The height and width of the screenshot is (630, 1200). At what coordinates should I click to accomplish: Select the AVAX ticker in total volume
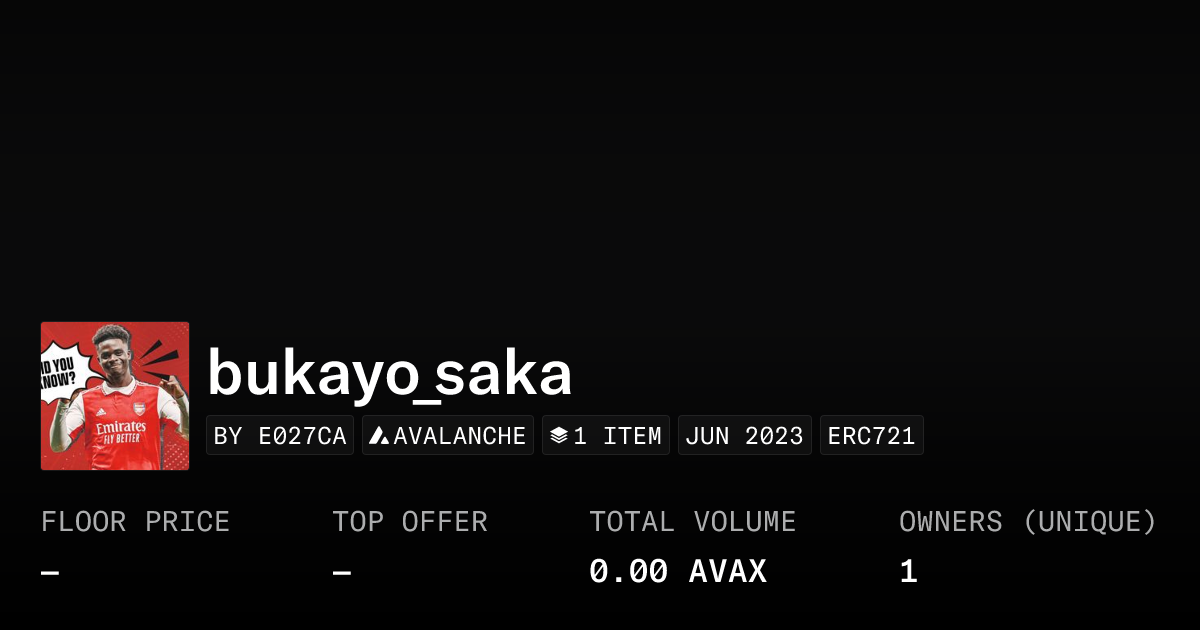click(727, 570)
